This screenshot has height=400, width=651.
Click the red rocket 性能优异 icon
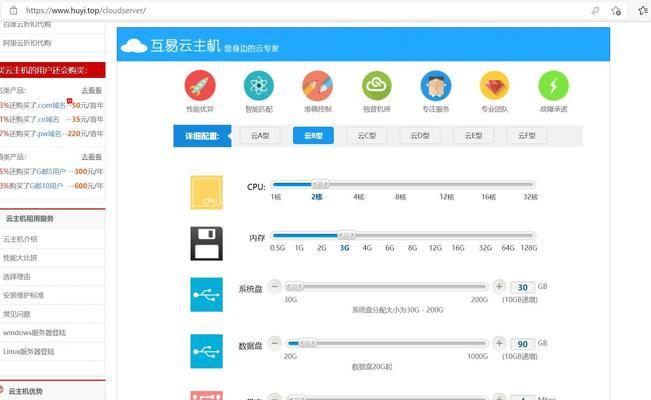click(x=200, y=86)
